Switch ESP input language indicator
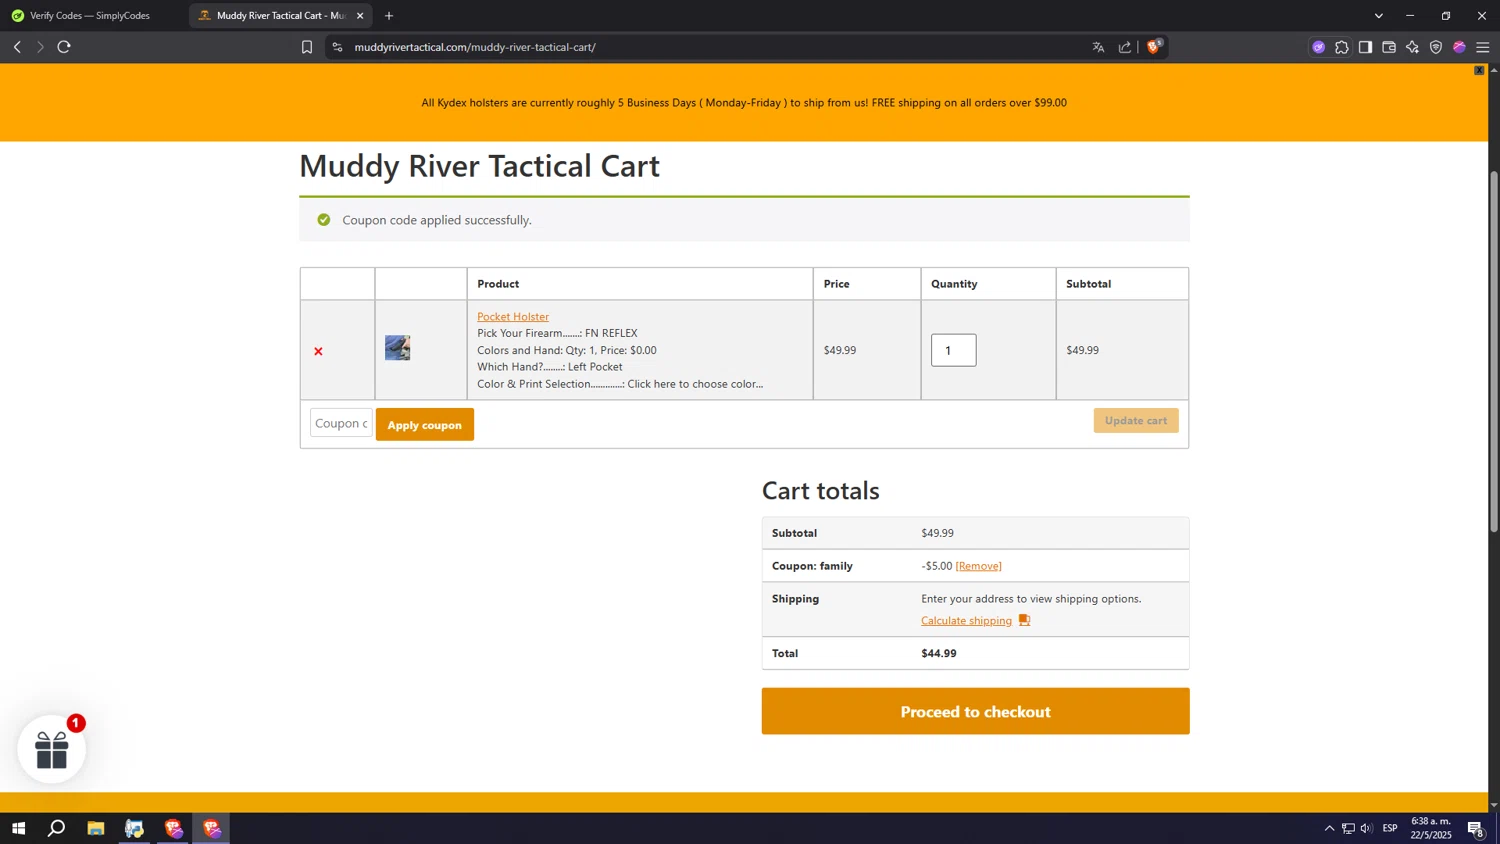The image size is (1500, 844). [x=1390, y=828]
